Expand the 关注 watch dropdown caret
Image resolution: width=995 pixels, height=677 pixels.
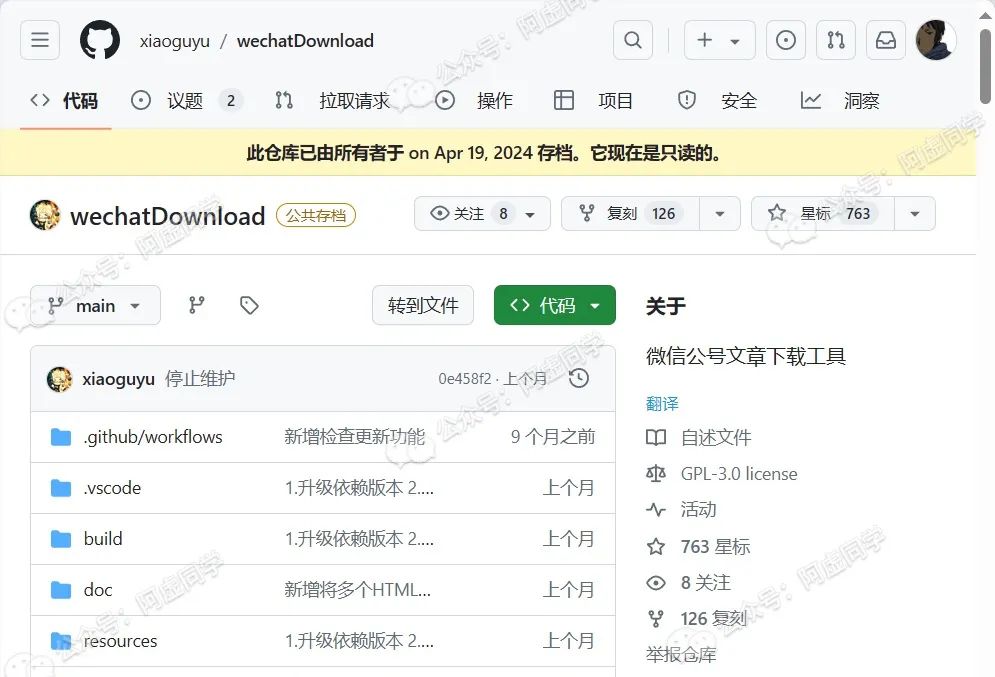point(530,214)
